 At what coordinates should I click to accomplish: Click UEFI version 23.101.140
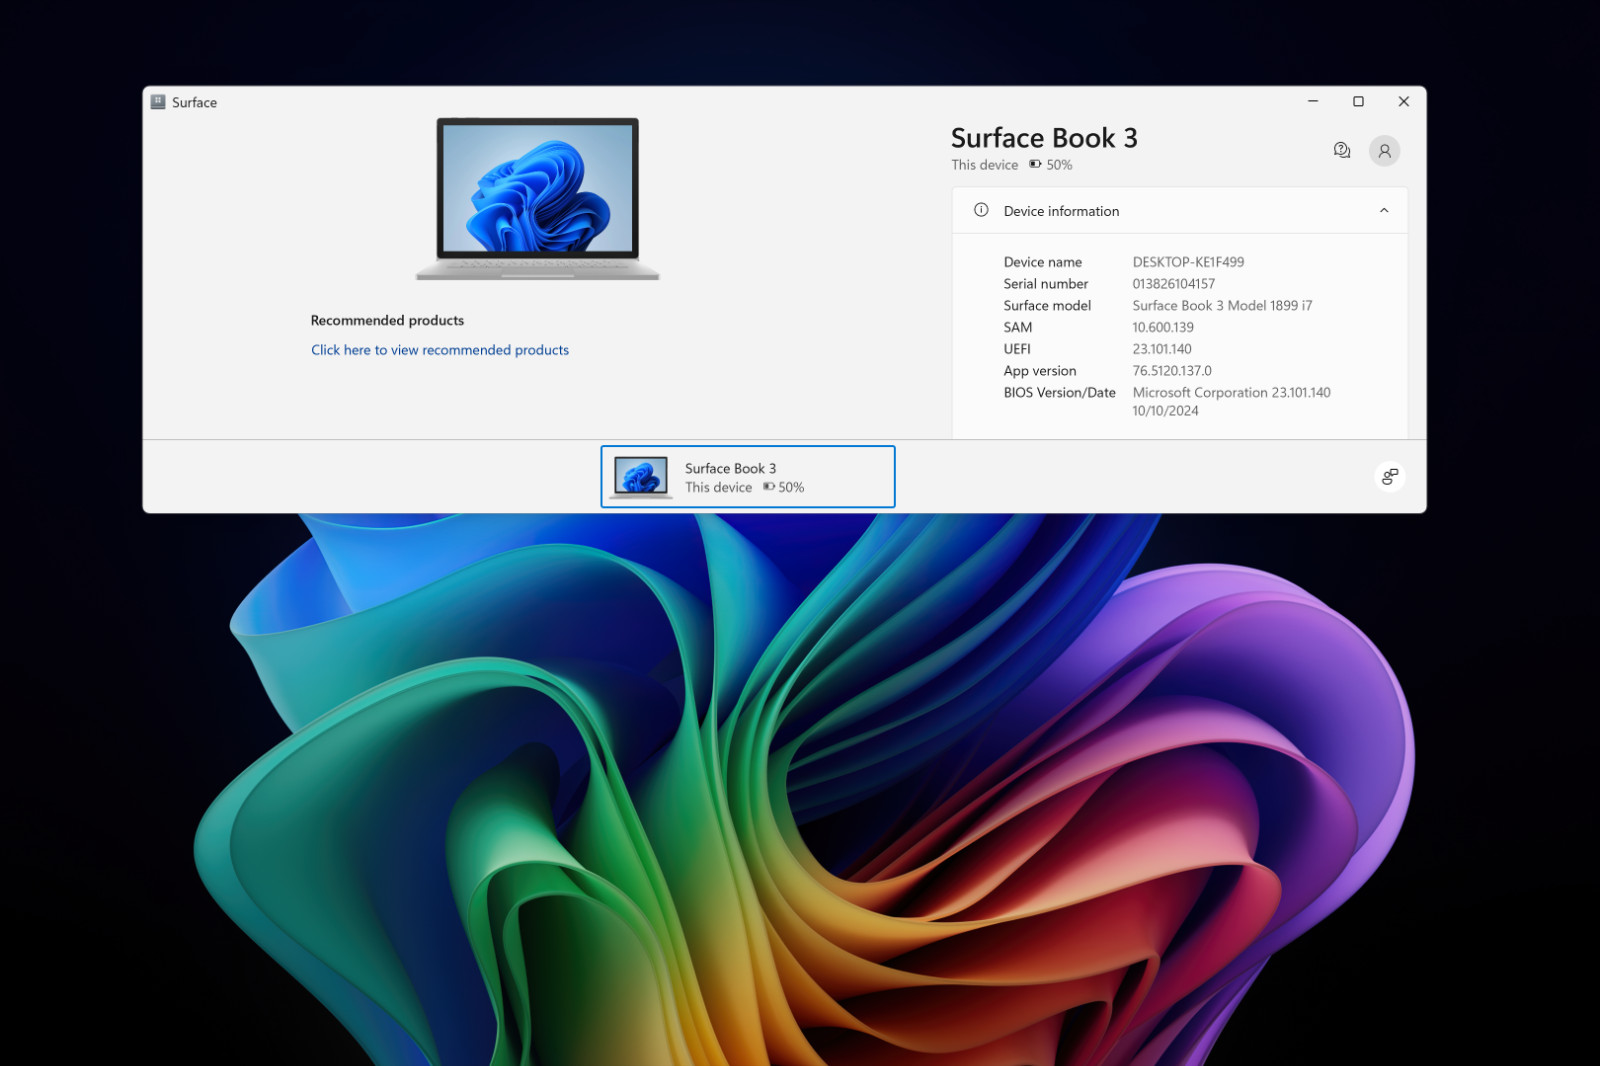(1162, 349)
